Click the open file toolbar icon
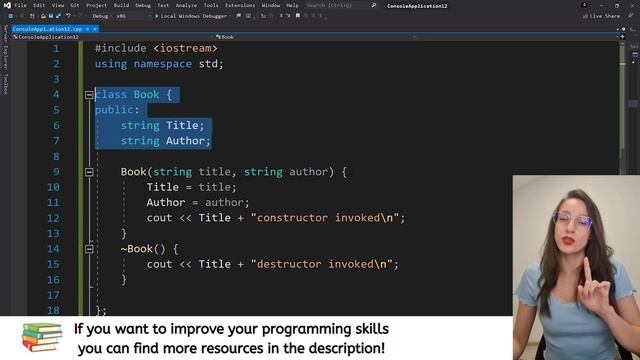This screenshot has width=640, height=360. click(x=43, y=16)
